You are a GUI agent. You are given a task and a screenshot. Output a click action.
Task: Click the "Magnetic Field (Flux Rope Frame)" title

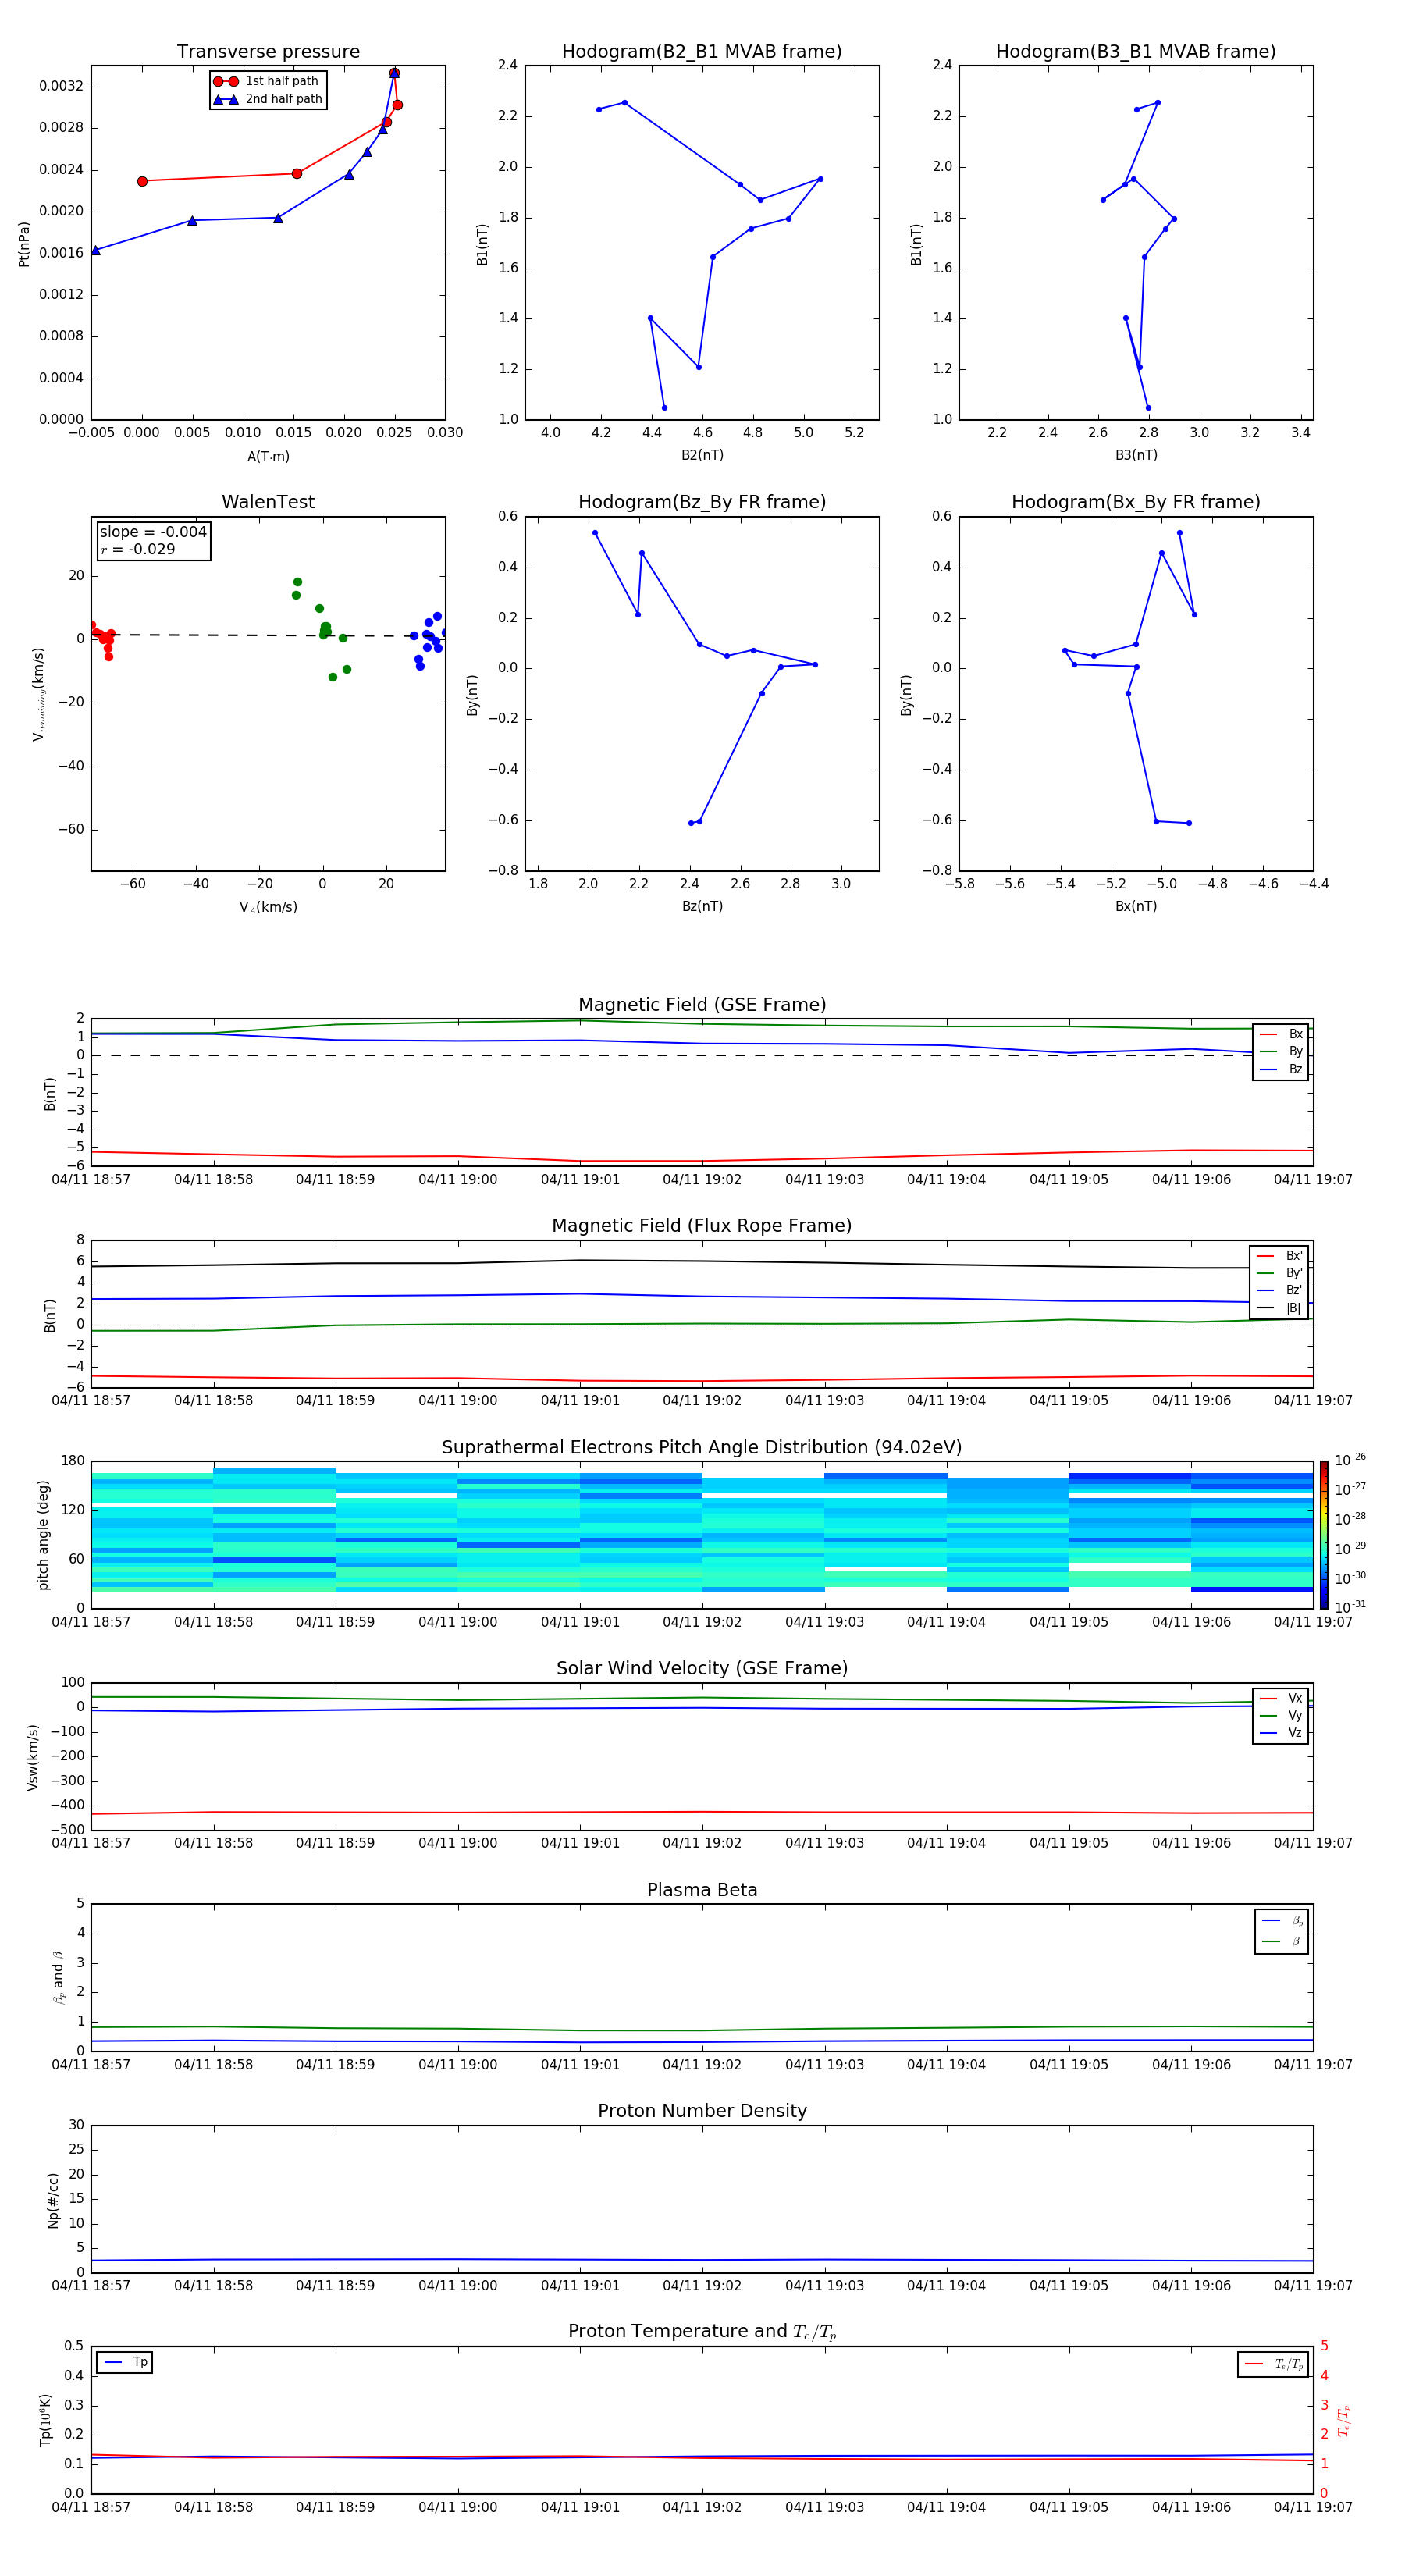coord(702,1226)
